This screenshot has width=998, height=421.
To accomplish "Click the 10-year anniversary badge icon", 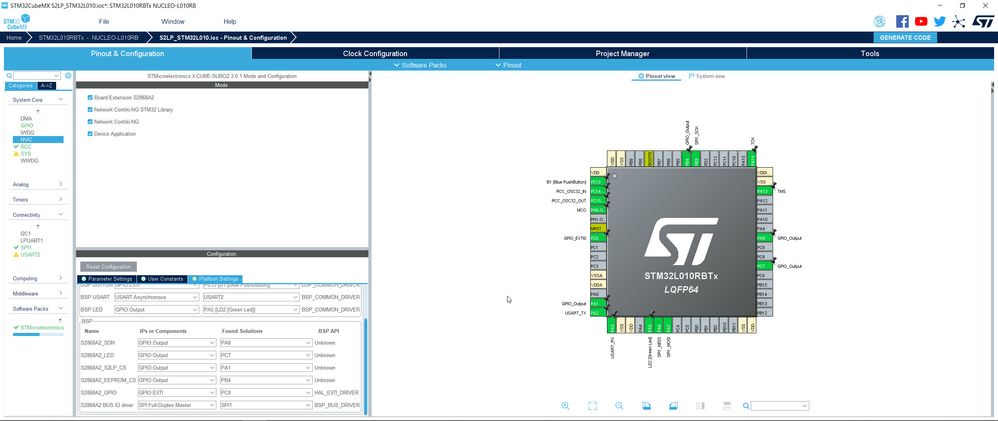I will point(880,21).
